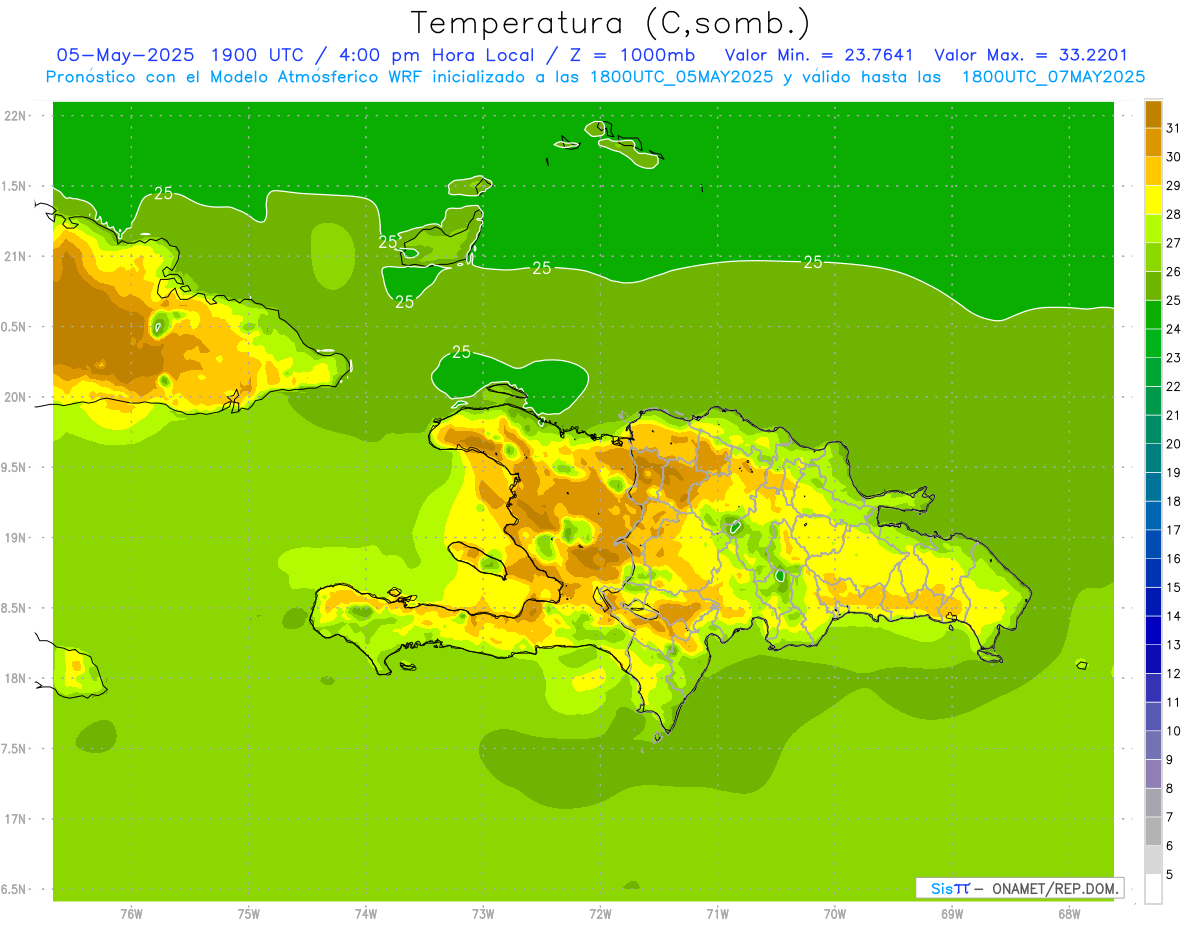
Task: Click the color scale value "31"
Action: pyautogui.click(x=1173, y=128)
